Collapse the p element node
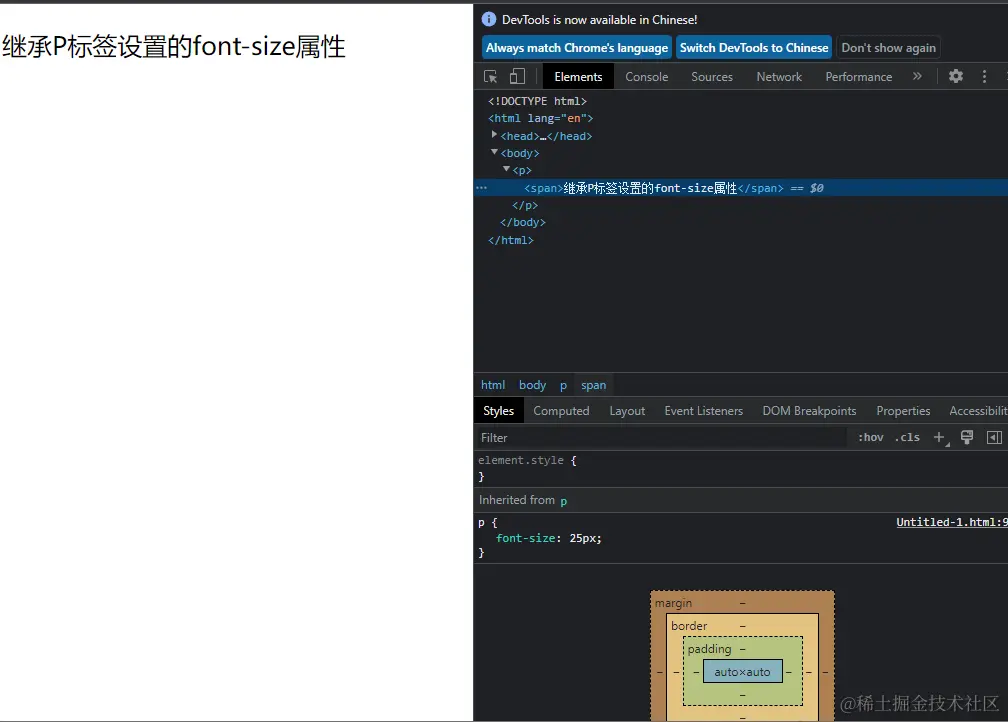The image size is (1008, 722). tap(506, 170)
